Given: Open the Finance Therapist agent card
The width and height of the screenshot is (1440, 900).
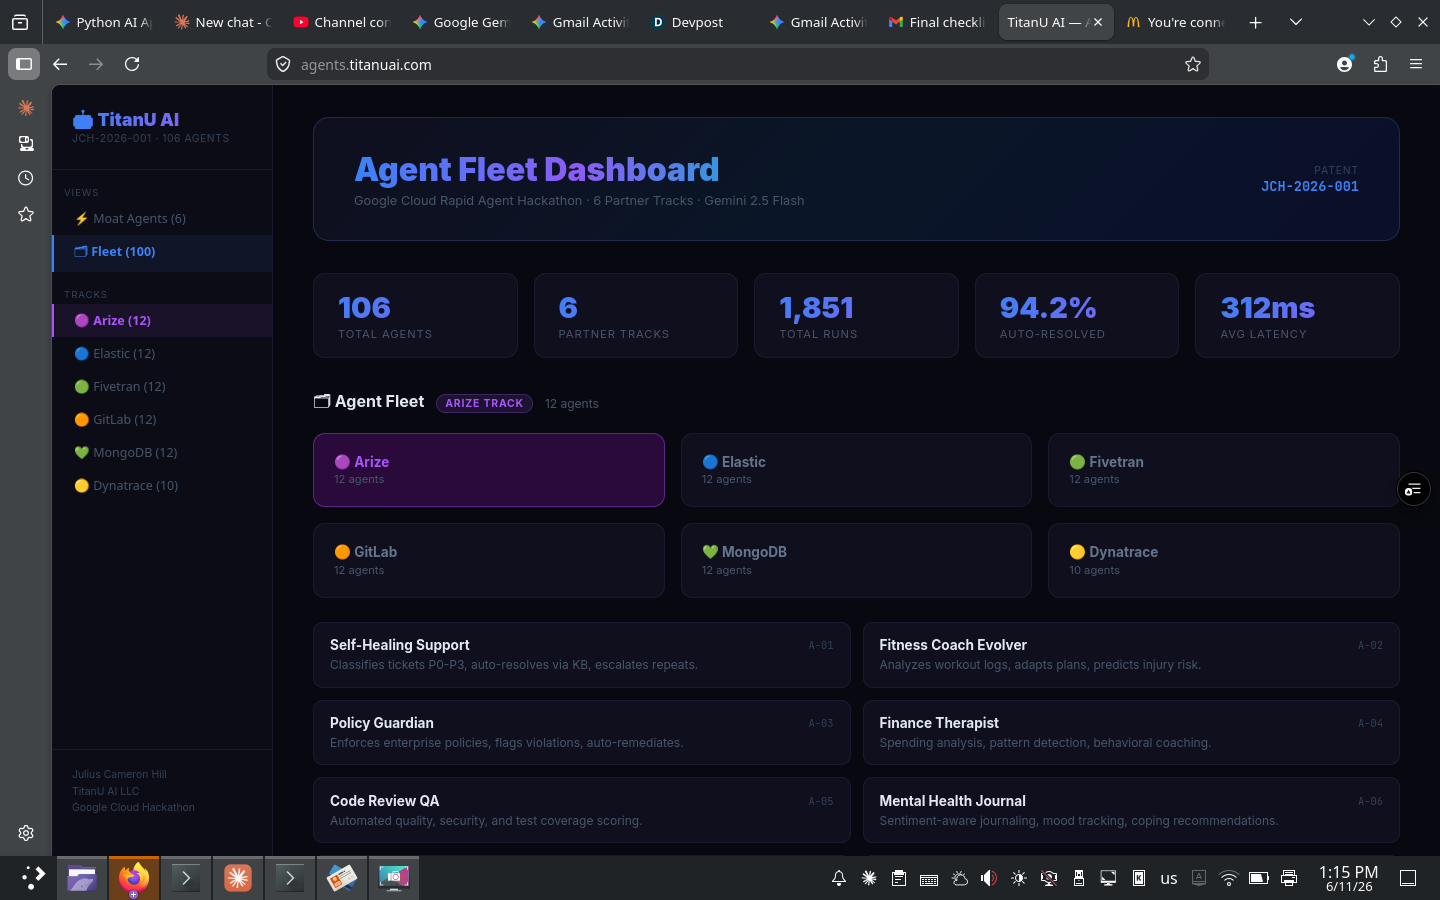Looking at the screenshot, I should pos(1131,733).
